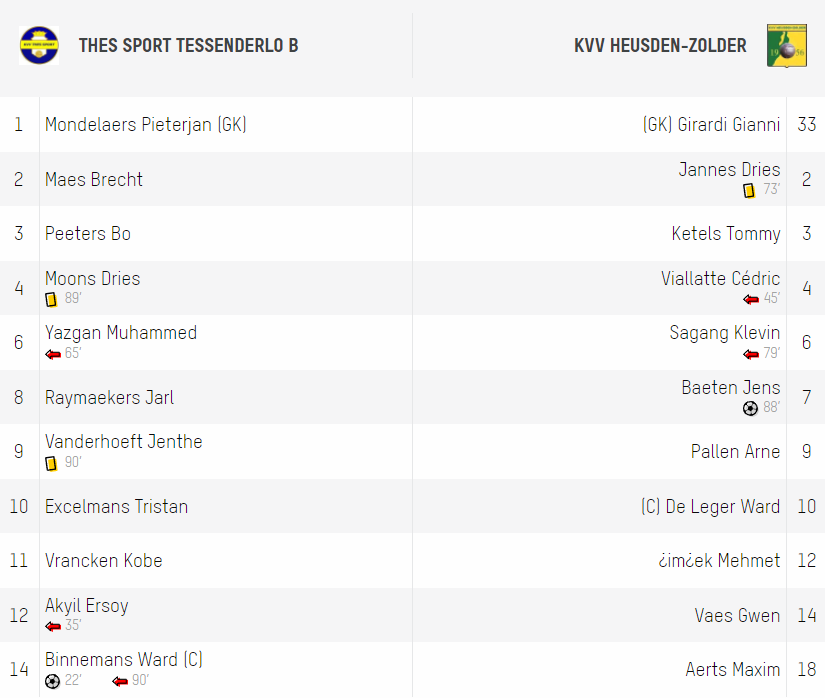This screenshot has width=825, height=698.
Task: Click shirt number 33 of Heusden-Zolder
Action: point(806,125)
